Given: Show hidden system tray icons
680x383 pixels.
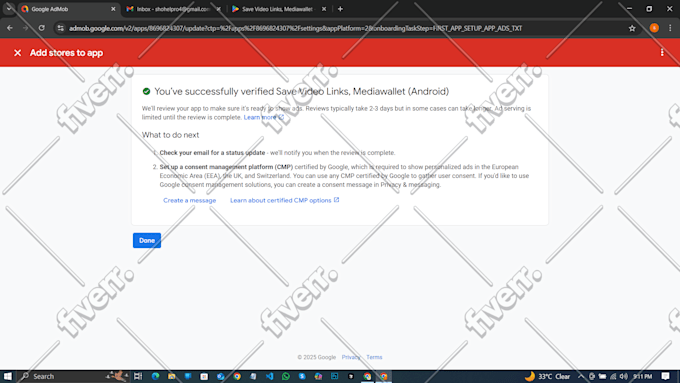Looking at the screenshot, I should 581,376.
